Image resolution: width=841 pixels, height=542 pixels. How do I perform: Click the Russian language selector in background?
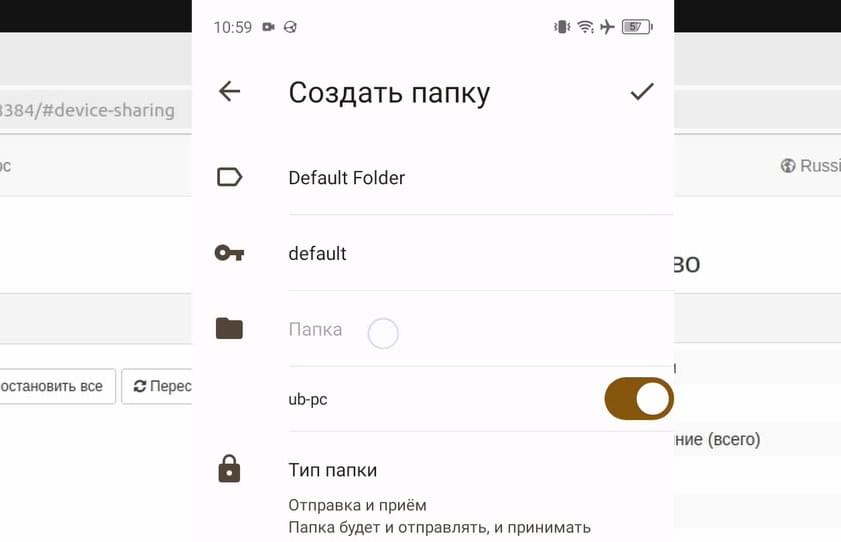(x=810, y=166)
